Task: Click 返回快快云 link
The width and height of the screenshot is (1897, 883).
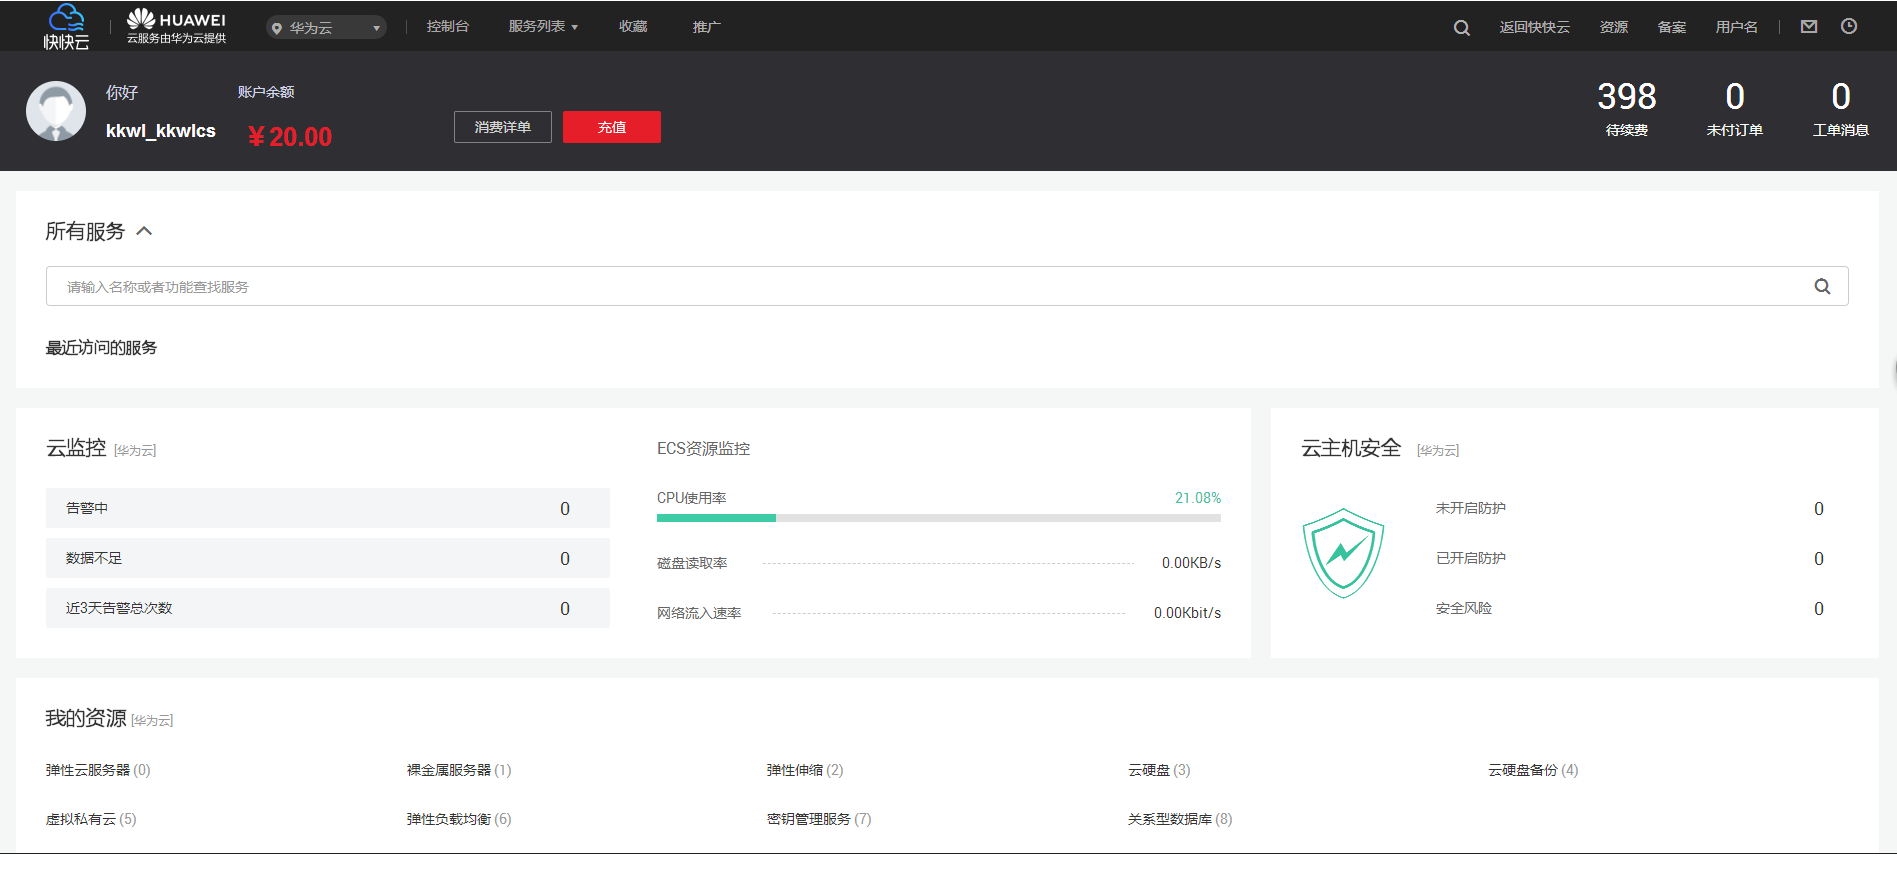Action: 1534,27
